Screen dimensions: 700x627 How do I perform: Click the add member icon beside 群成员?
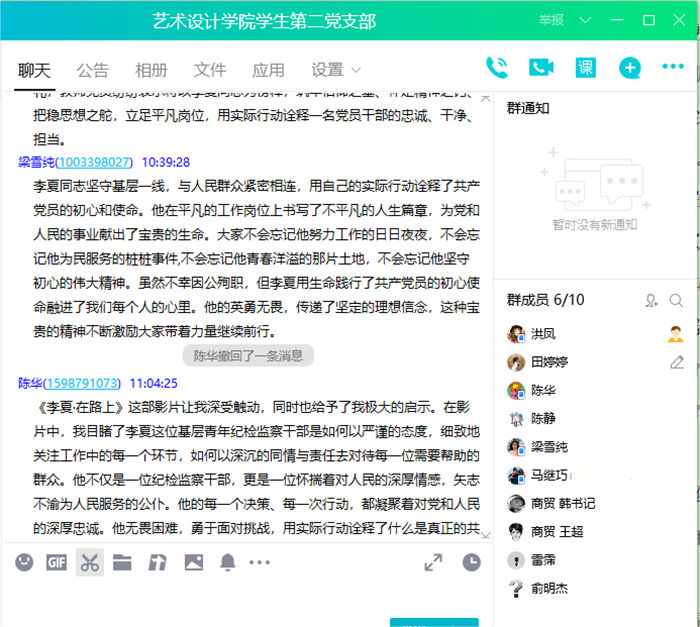coord(651,301)
